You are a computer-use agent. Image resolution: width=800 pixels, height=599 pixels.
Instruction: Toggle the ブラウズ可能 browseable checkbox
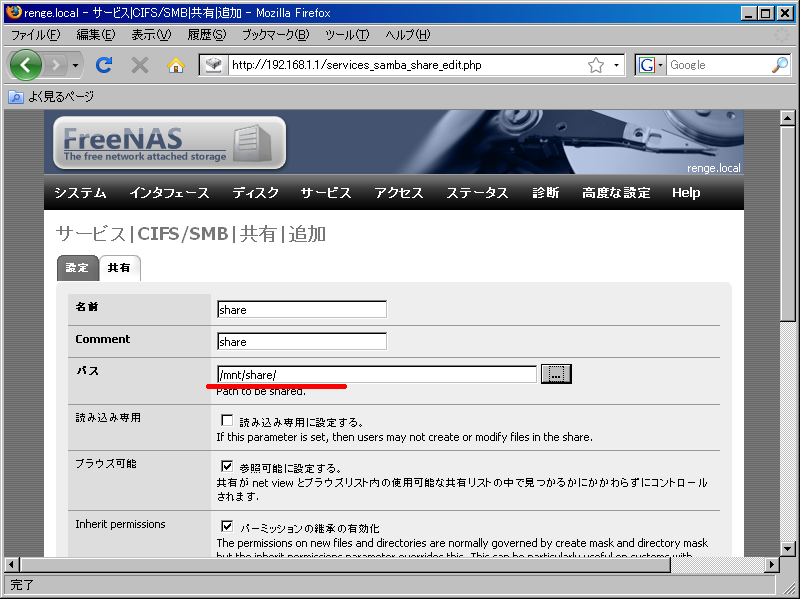[x=227, y=466]
